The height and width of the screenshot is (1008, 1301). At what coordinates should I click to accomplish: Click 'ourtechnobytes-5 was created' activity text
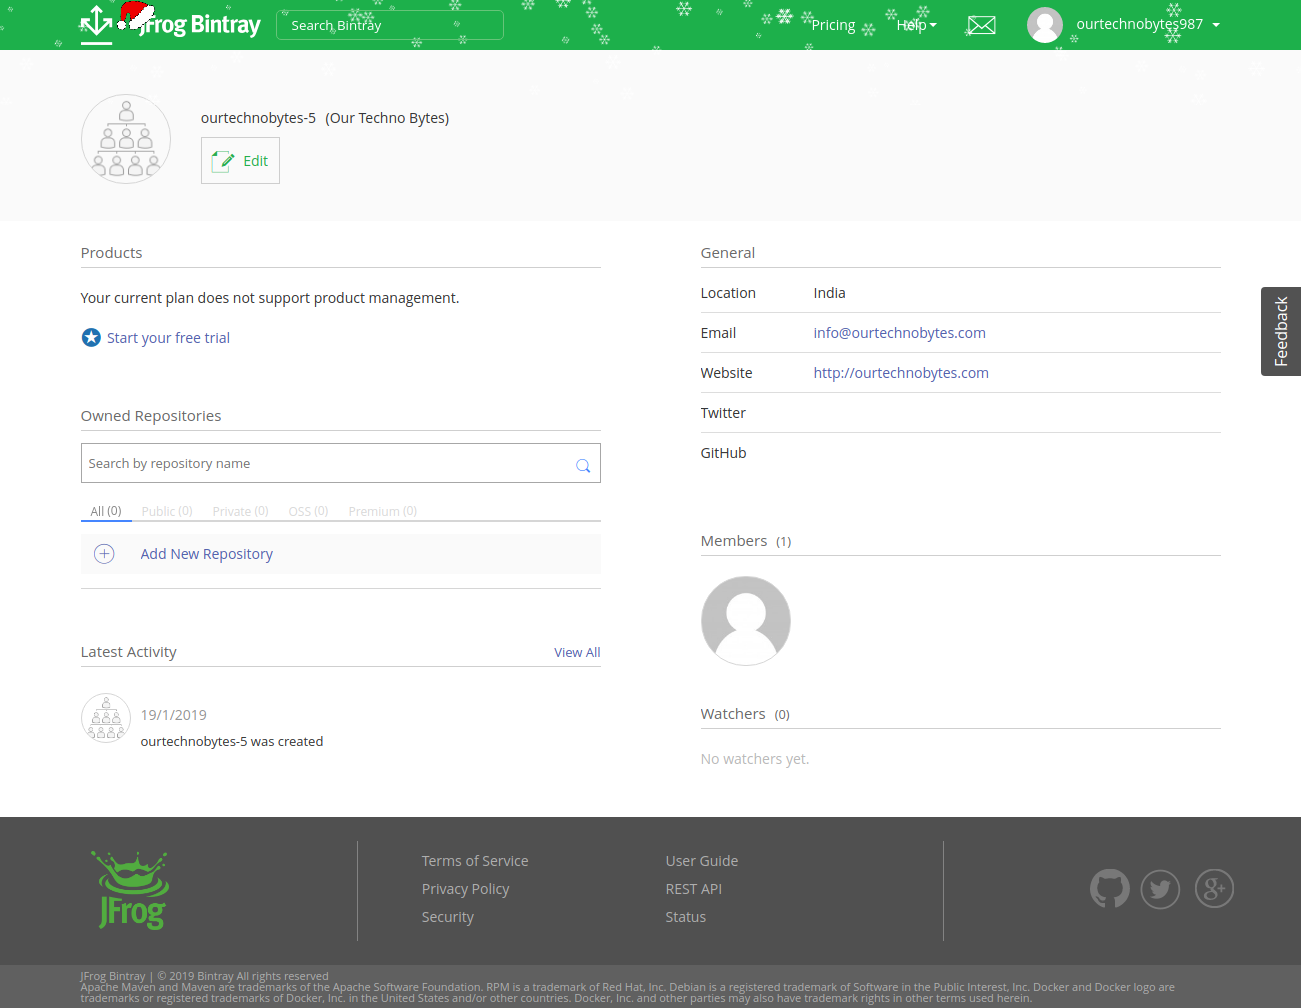coord(232,741)
